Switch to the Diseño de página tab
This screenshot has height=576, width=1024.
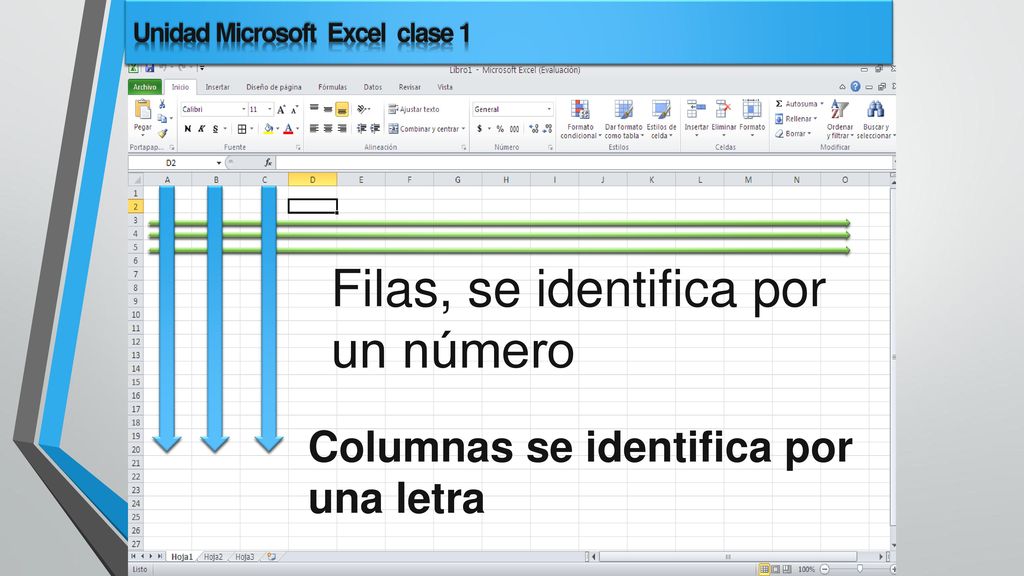[x=274, y=87]
